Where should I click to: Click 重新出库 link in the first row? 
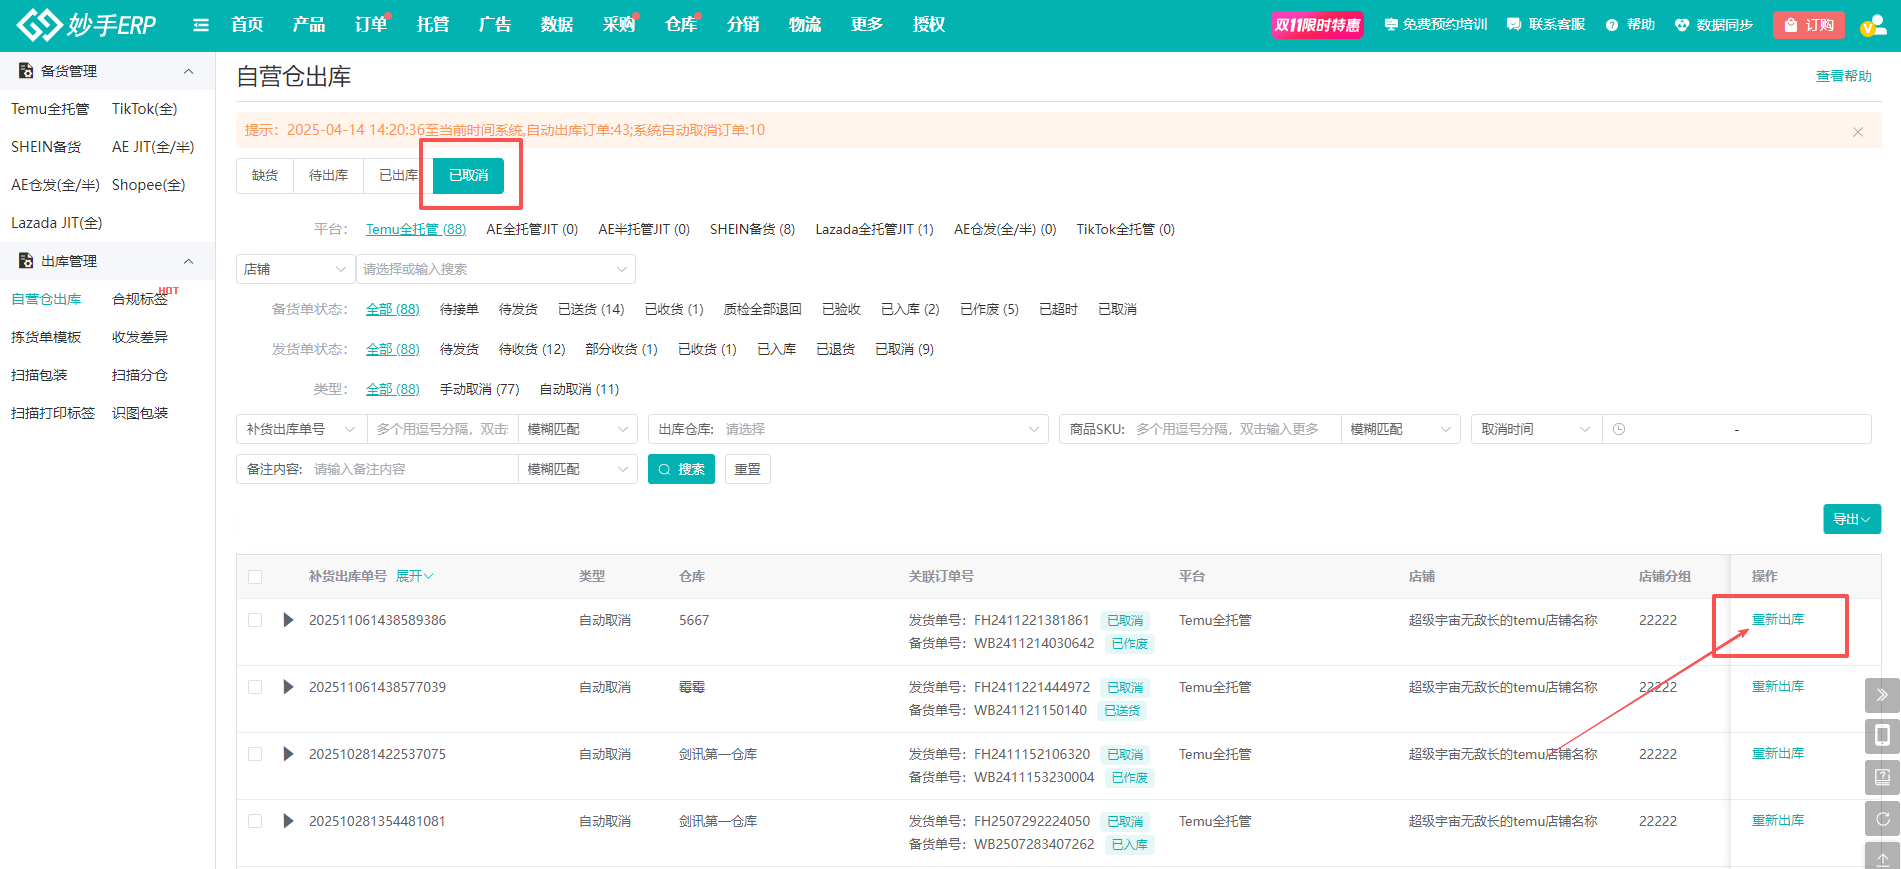pyautogui.click(x=1777, y=620)
